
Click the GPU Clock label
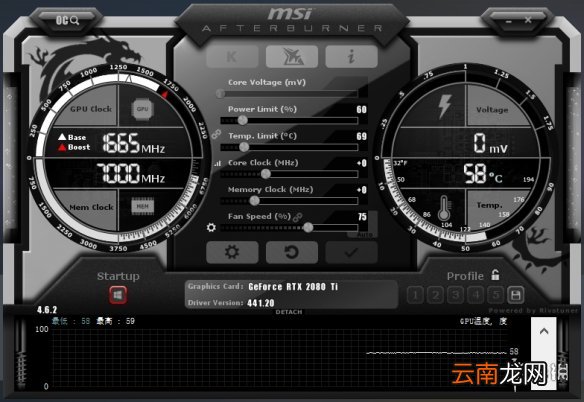coord(91,109)
